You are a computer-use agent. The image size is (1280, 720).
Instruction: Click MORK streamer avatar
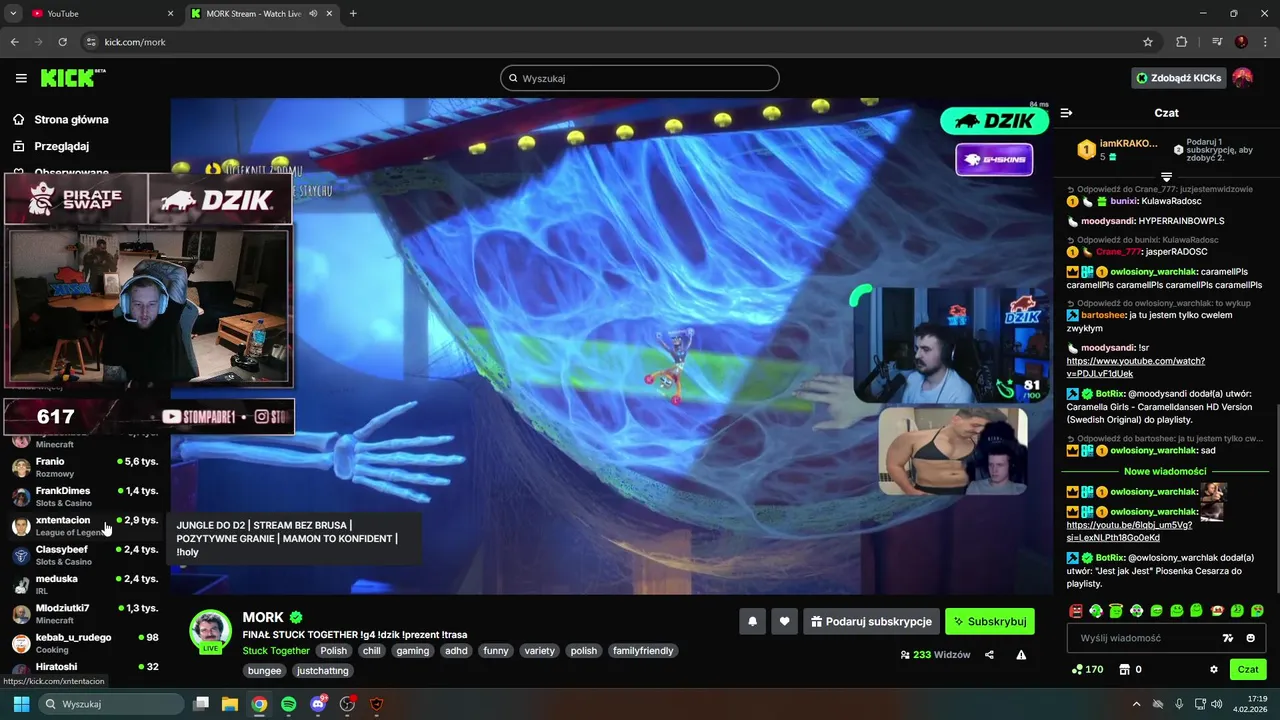point(211,631)
